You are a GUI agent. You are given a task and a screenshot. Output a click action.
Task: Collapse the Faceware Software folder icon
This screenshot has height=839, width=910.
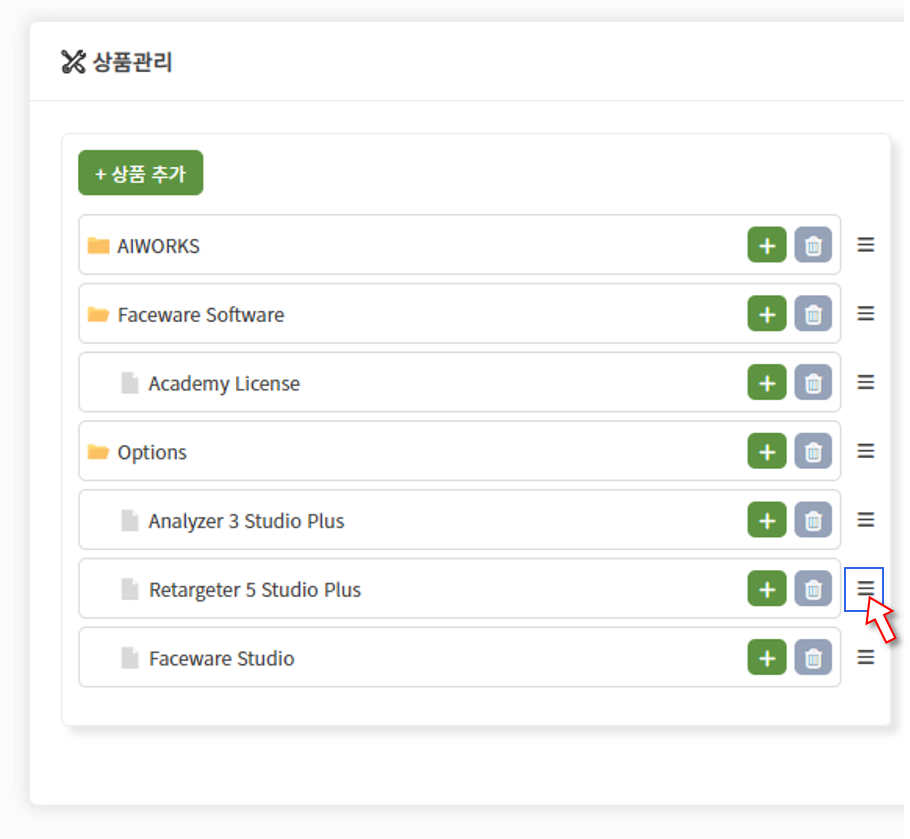point(98,314)
